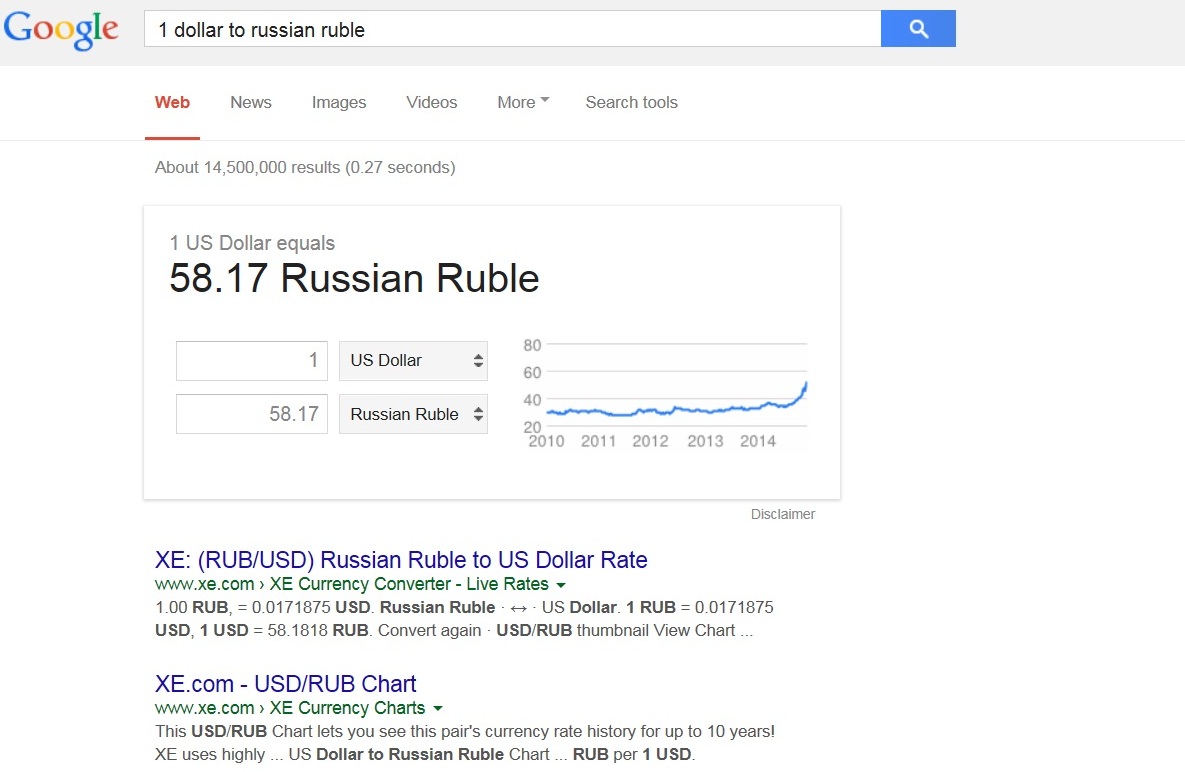The image size is (1185, 772).
Task: Open the Videos tab
Action: tap(431, 102)
